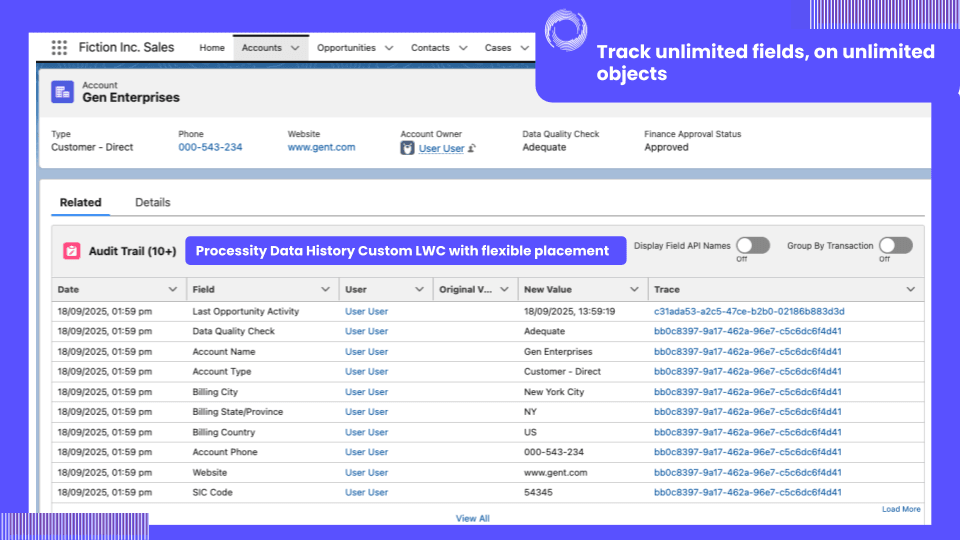
Task: Go to the Home tab
Action: (212, 48)
